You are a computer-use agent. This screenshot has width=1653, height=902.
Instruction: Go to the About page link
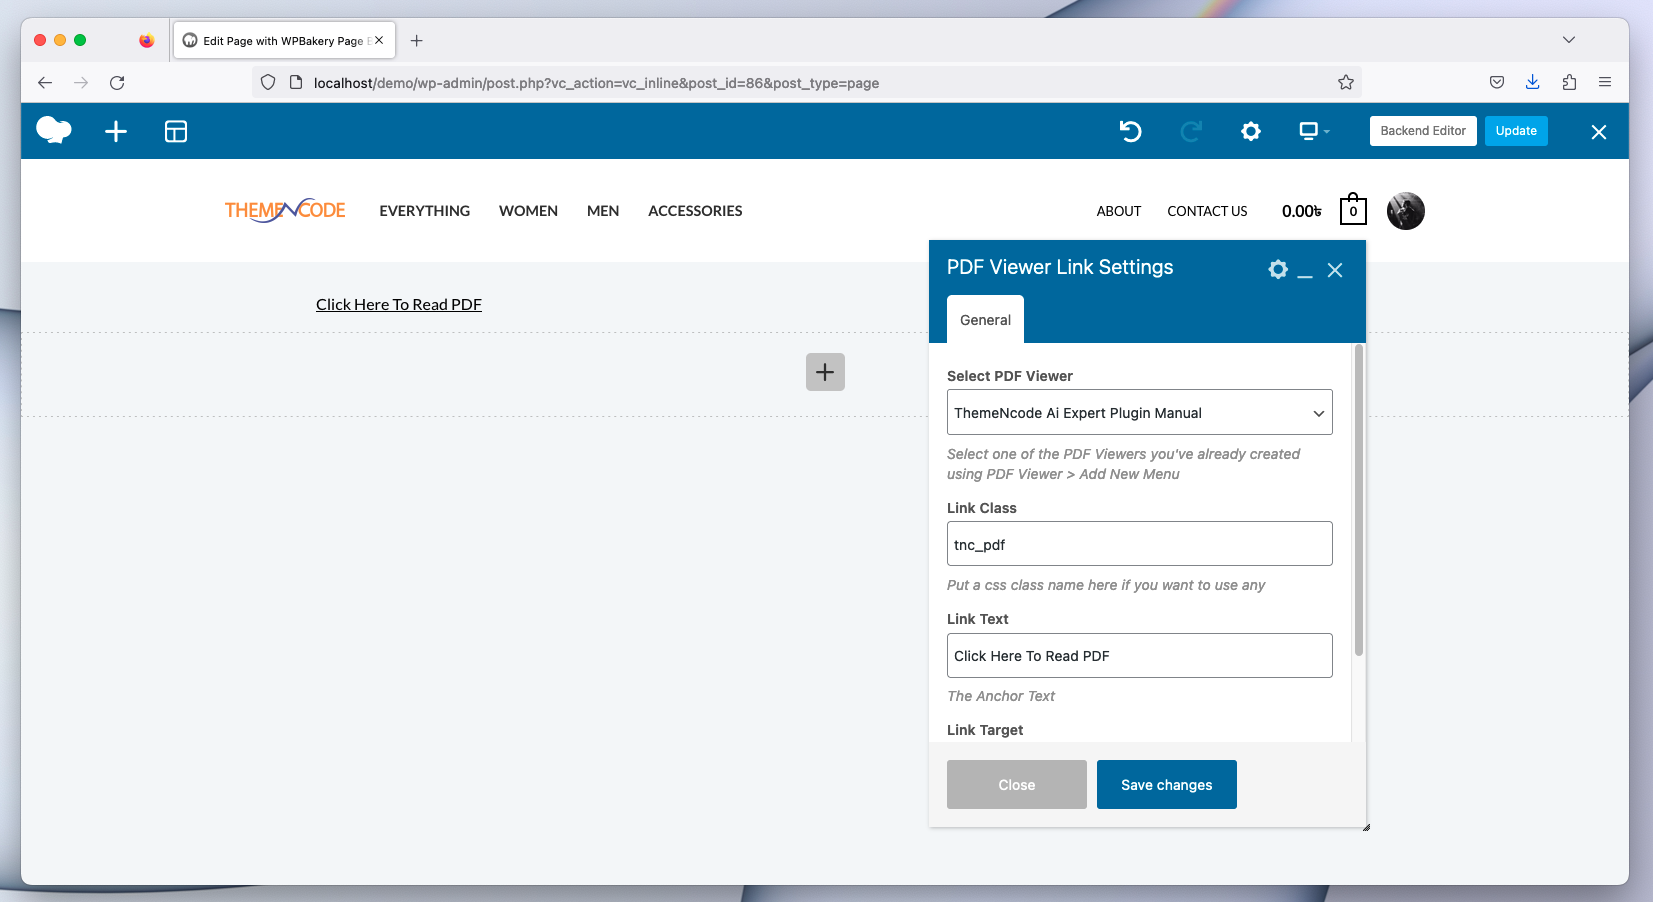[x=1118, y=211]
